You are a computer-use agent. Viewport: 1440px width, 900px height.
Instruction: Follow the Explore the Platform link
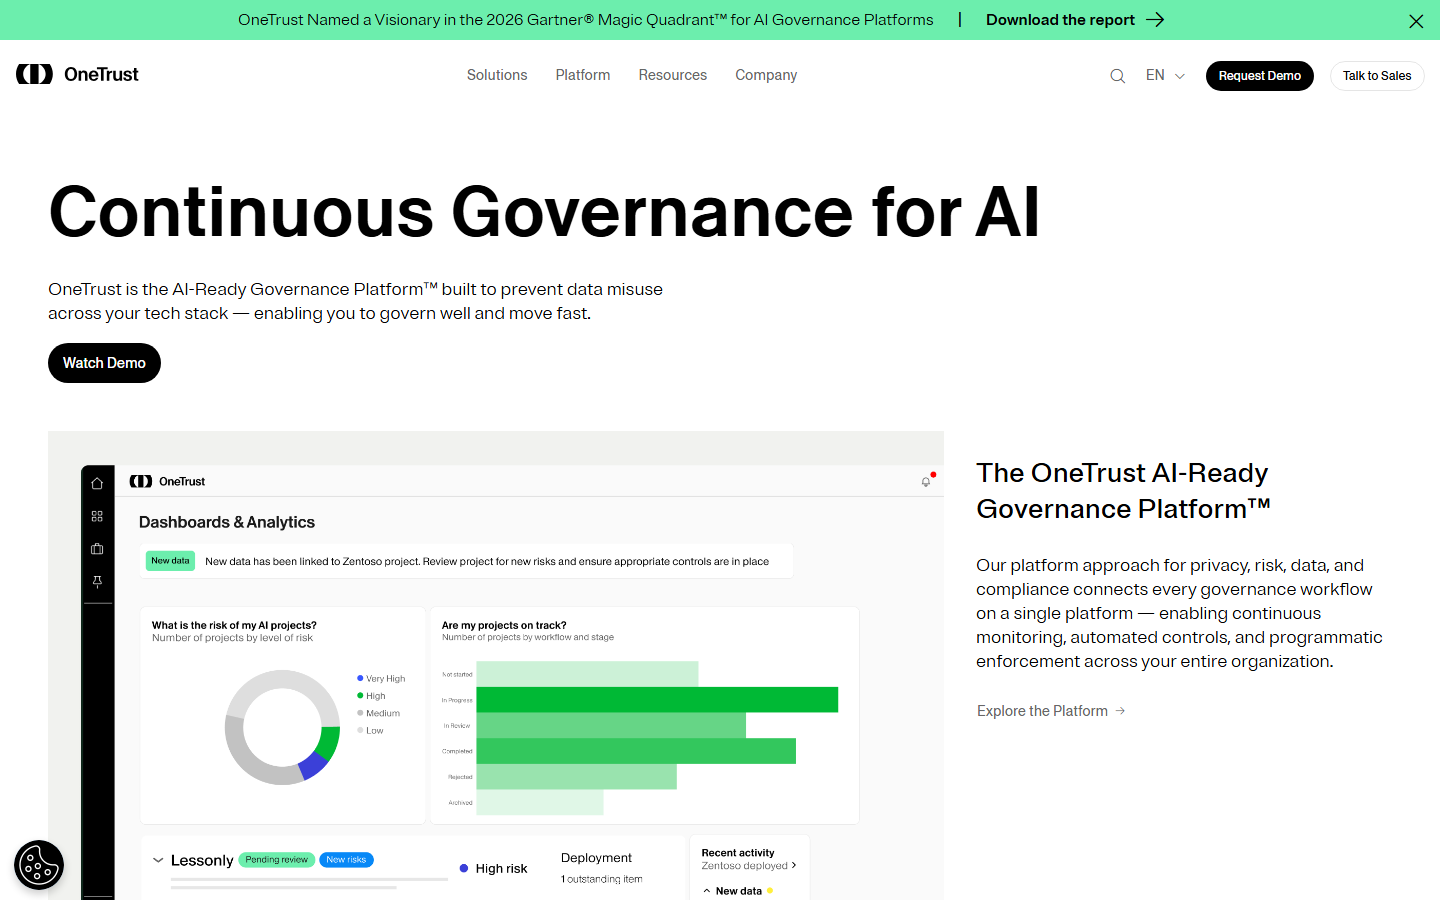1042,711
